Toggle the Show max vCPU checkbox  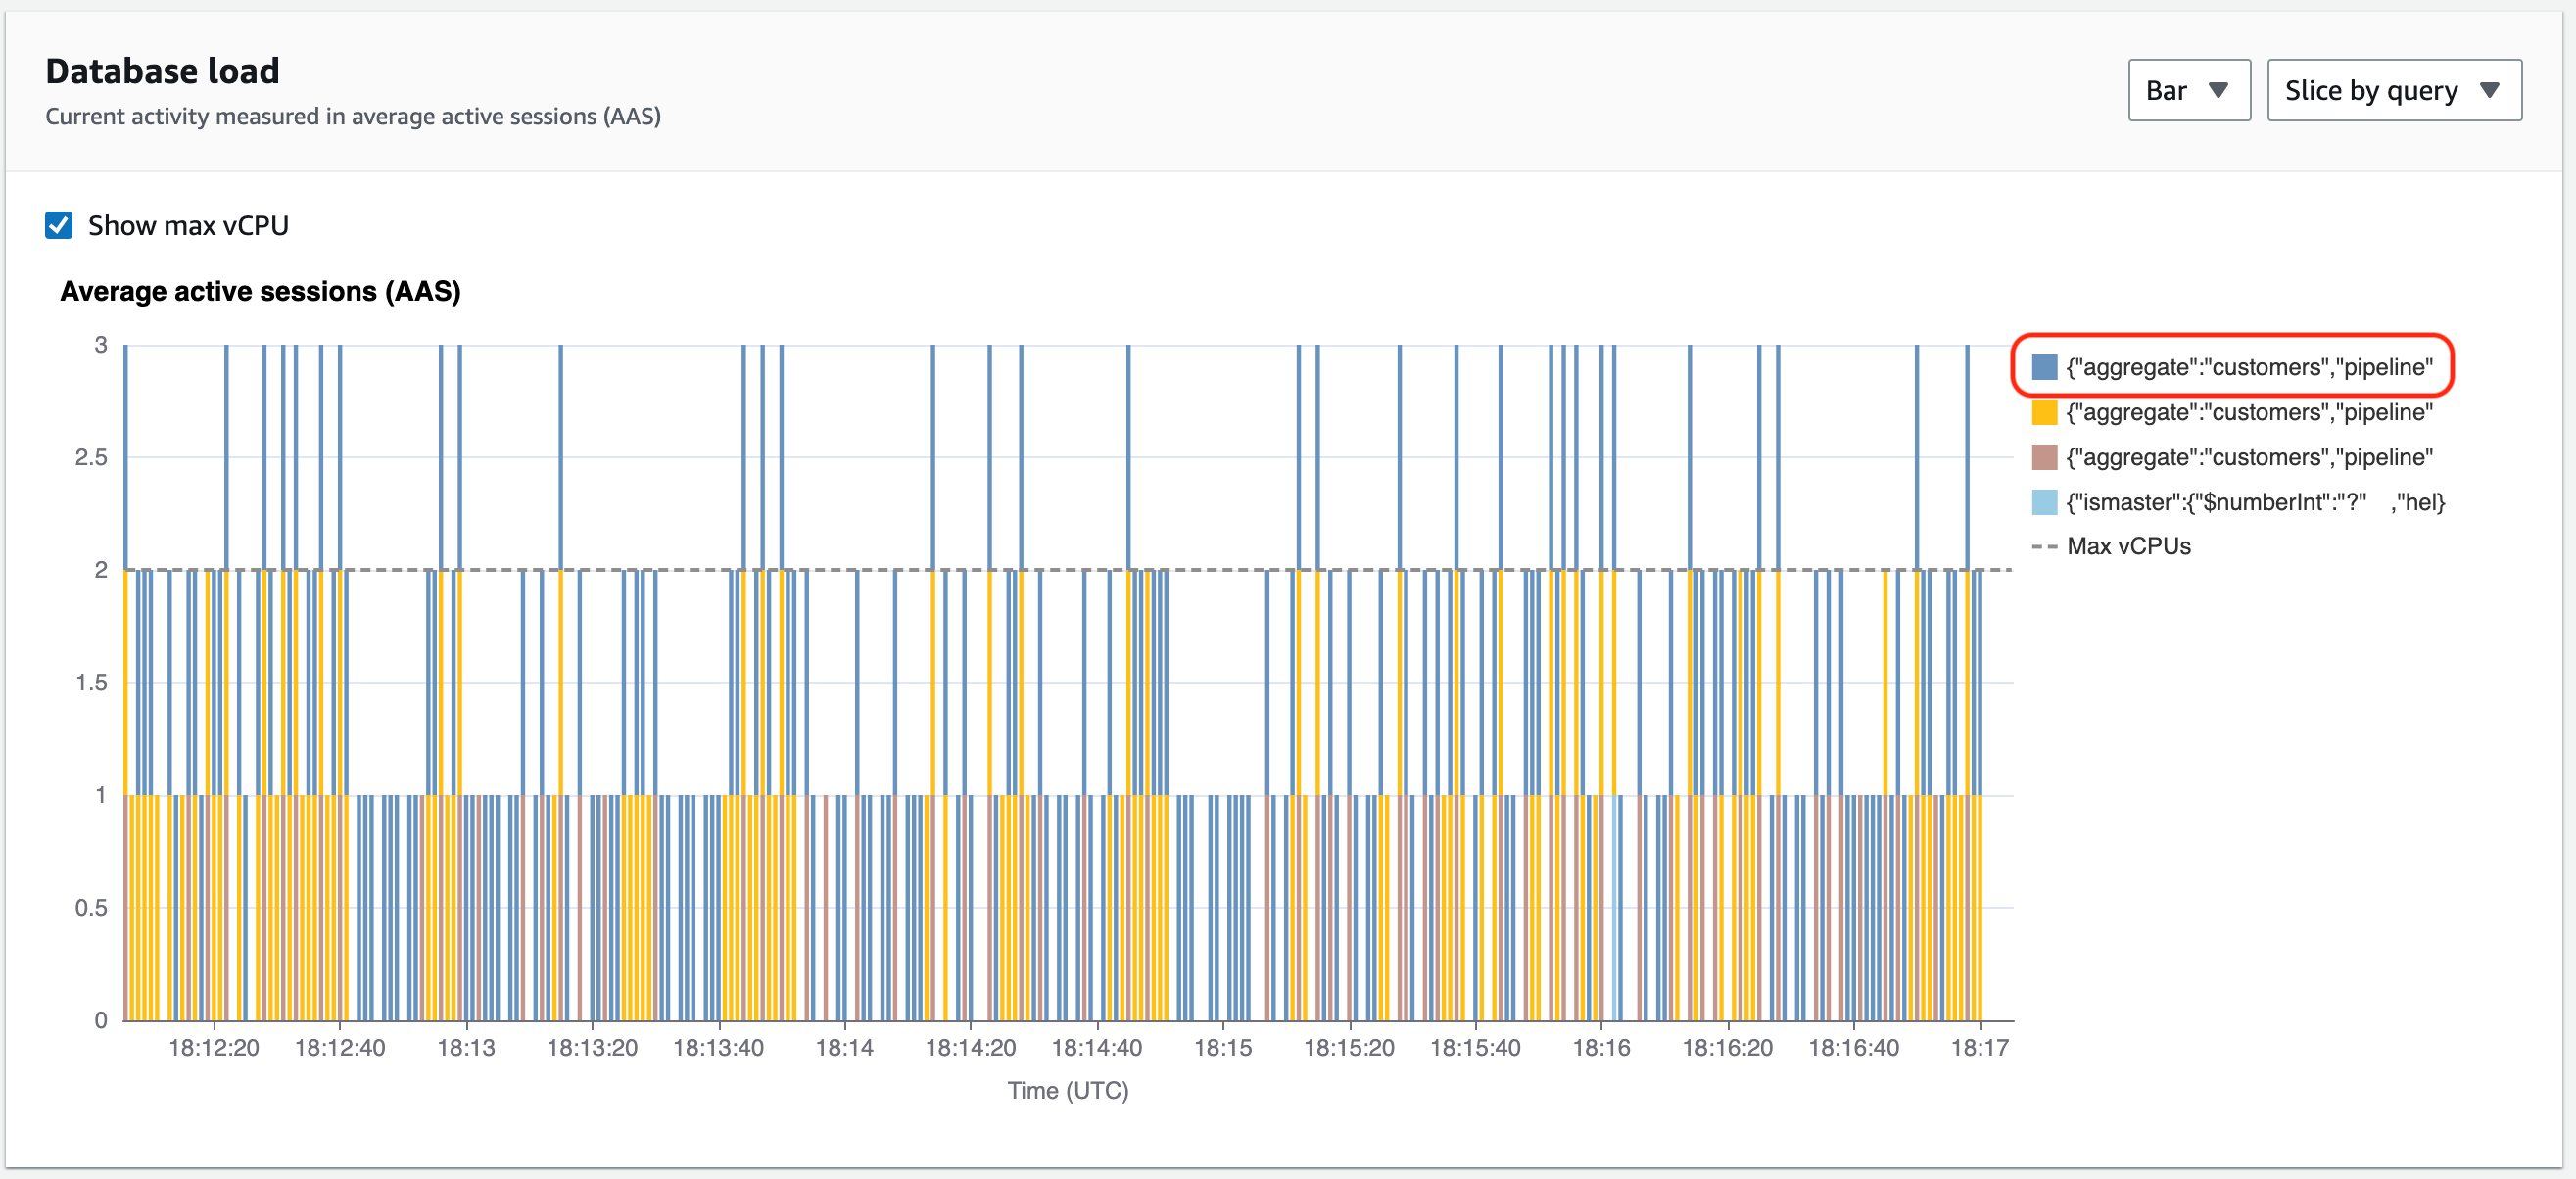coord(59,225)
